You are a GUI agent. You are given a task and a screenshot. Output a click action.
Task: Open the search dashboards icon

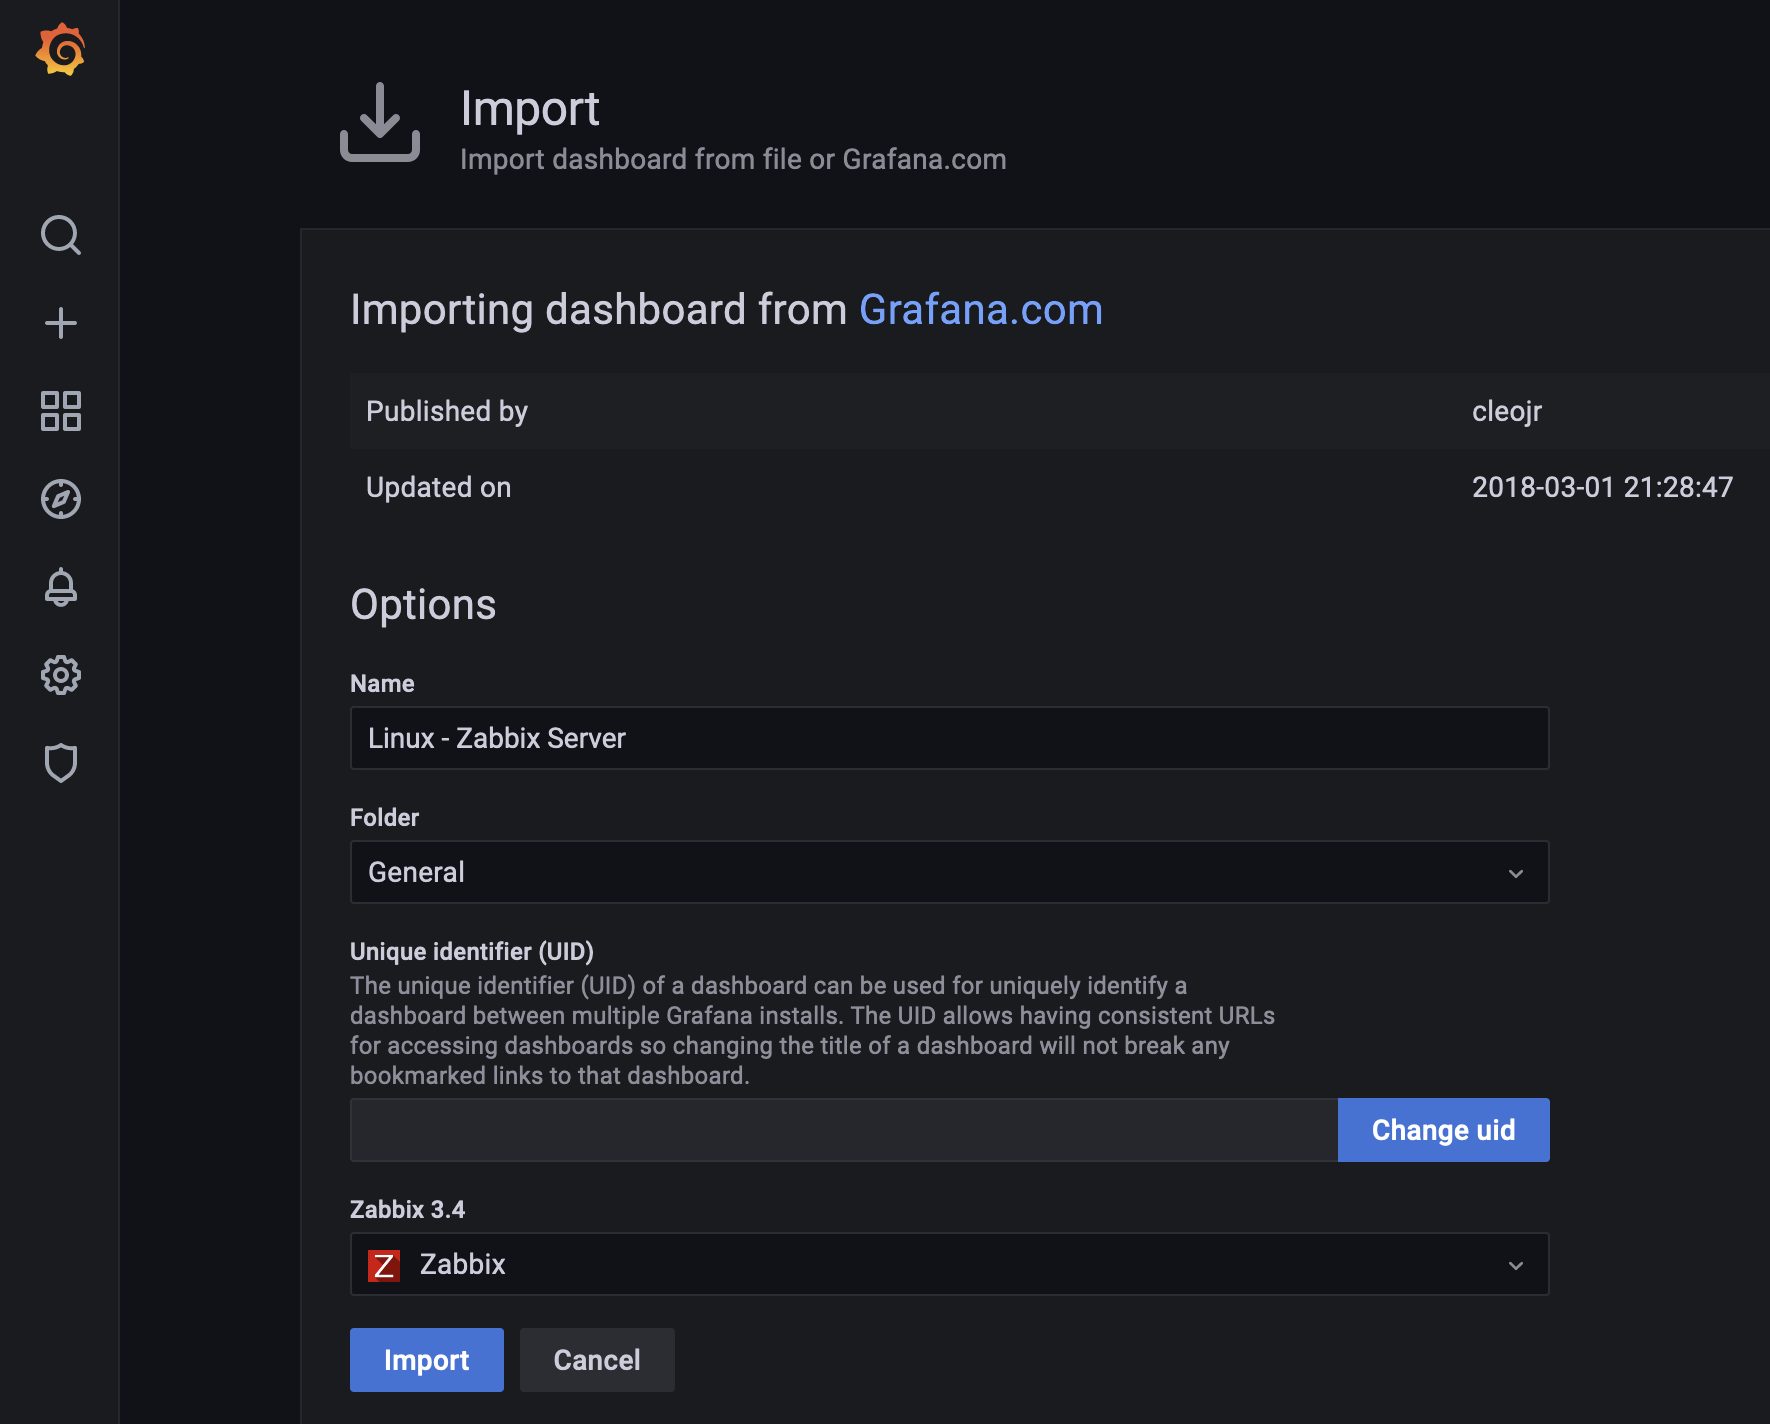[x=61, y=235]
